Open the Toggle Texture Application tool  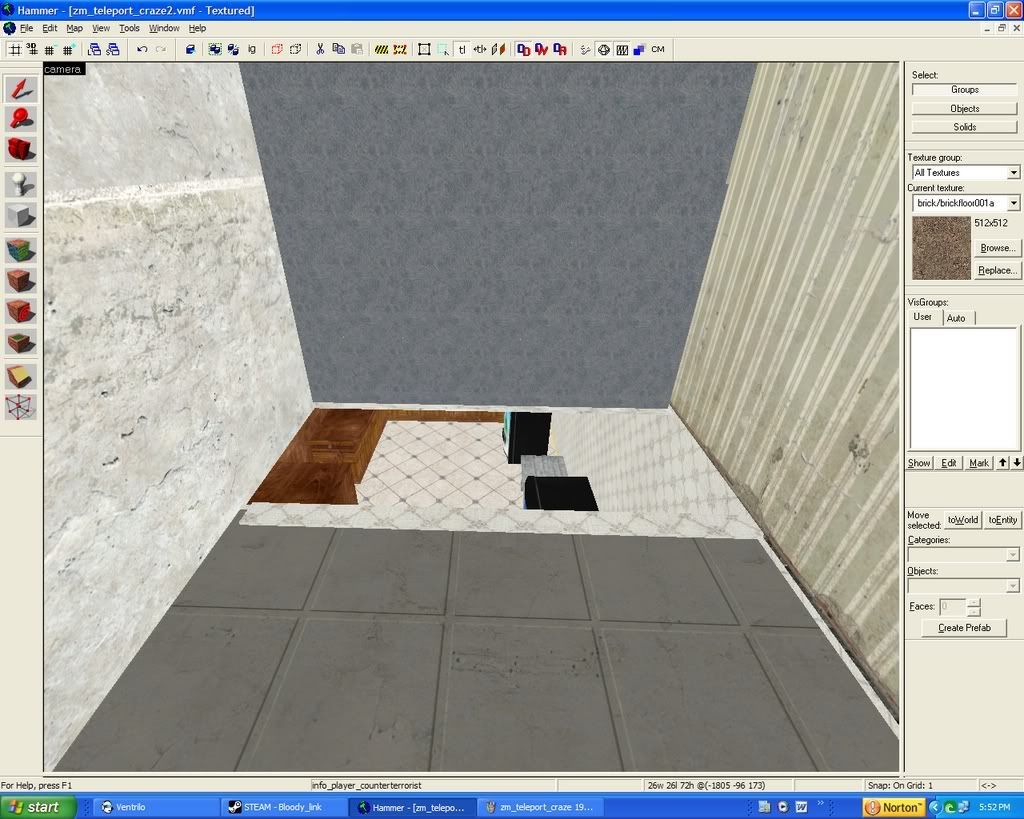coord(21,249)
